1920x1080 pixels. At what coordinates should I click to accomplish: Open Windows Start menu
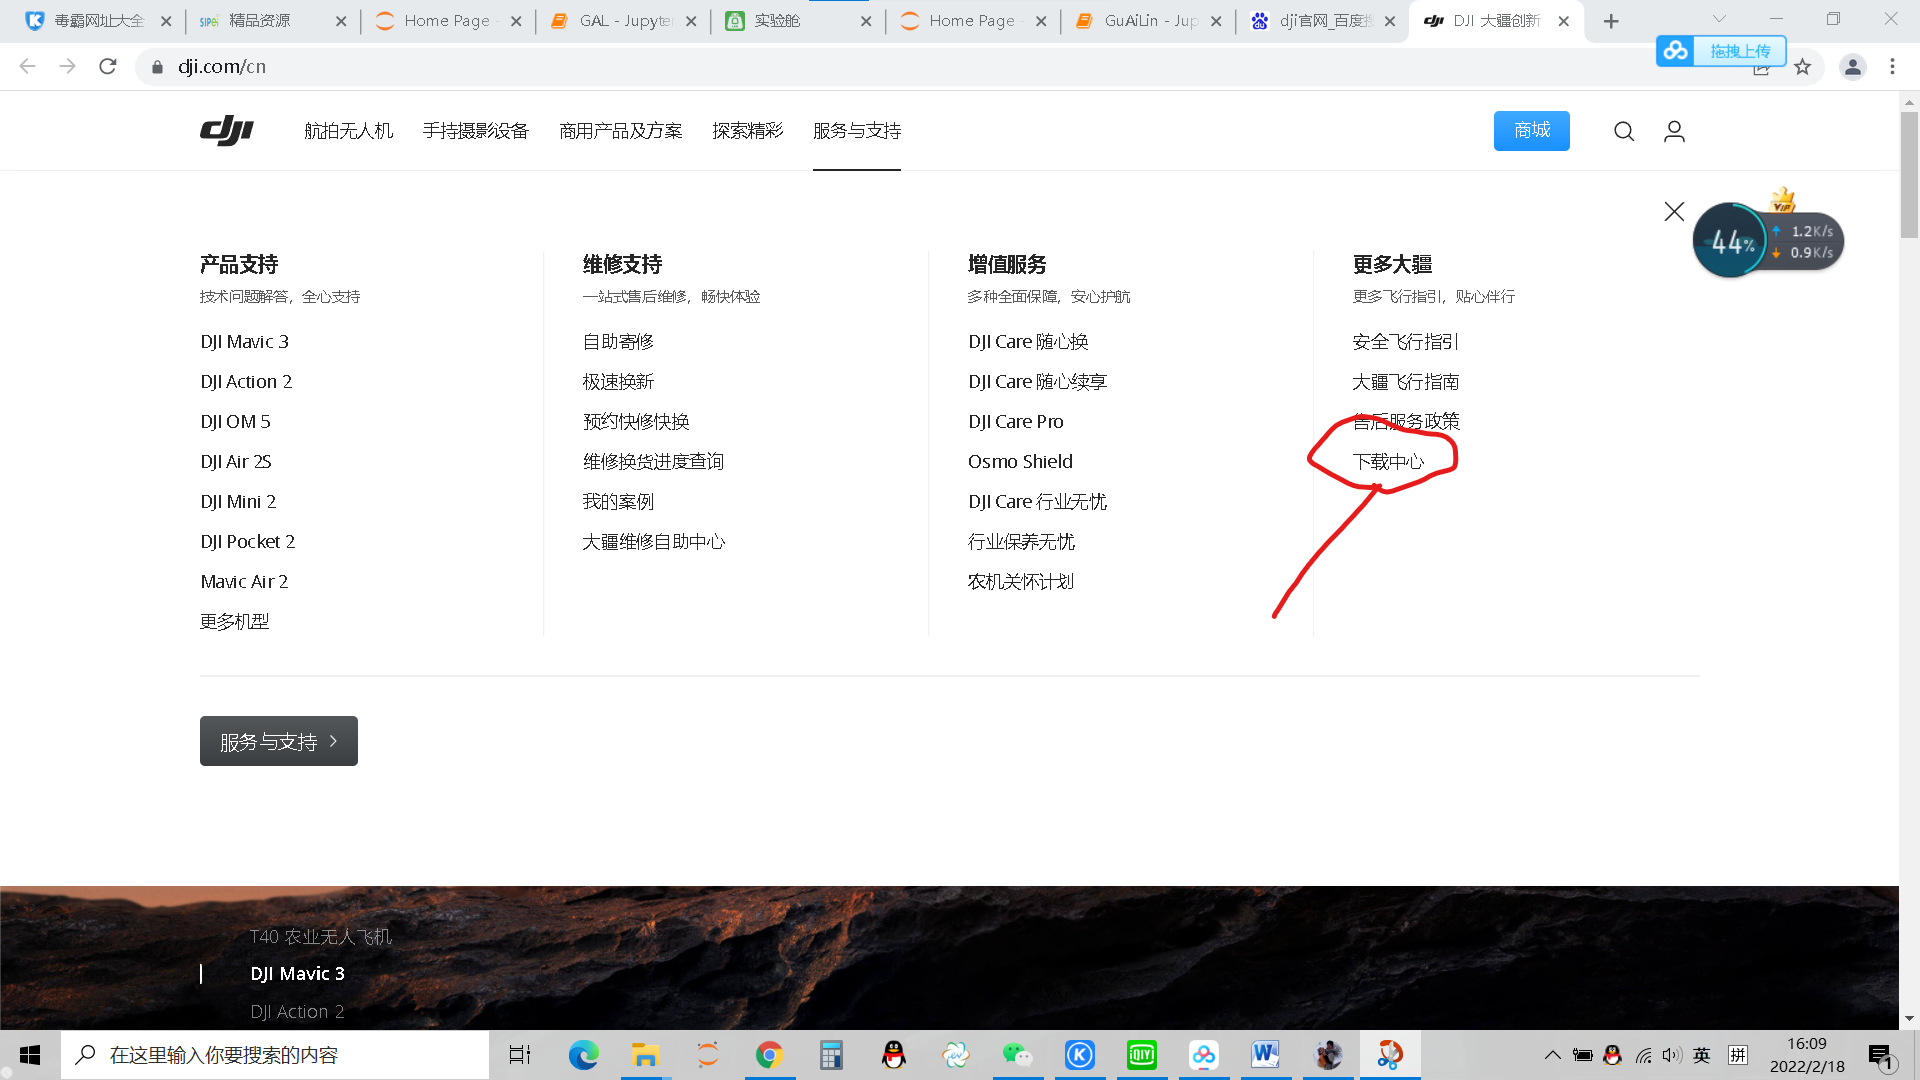pyautogui.click(x=30, y=1055)
